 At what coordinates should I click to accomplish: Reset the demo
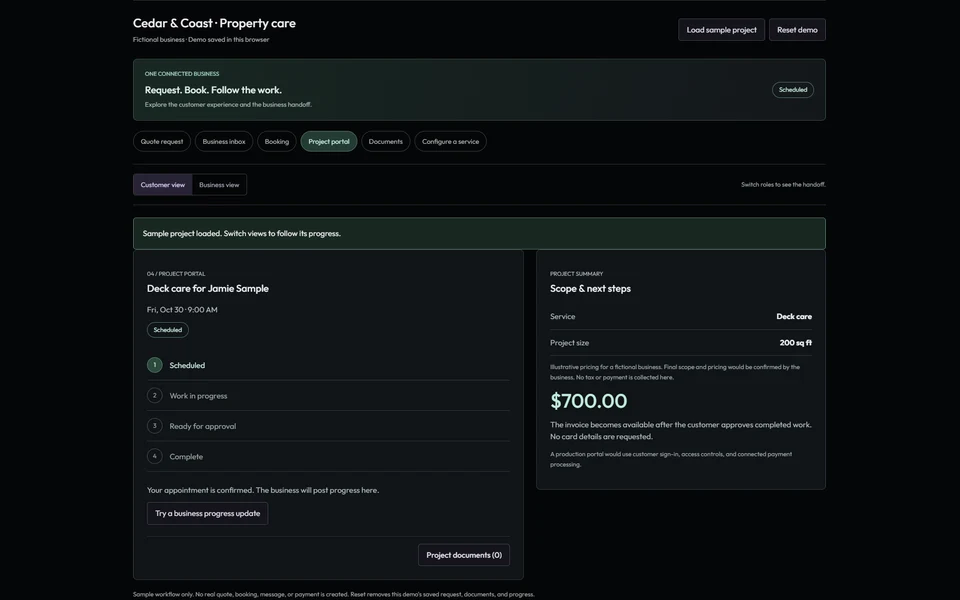pos(797,29)
